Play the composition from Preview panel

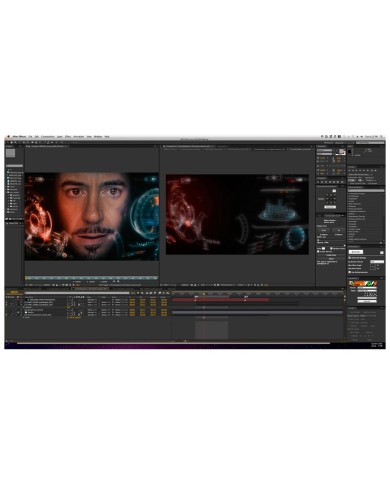356,170
